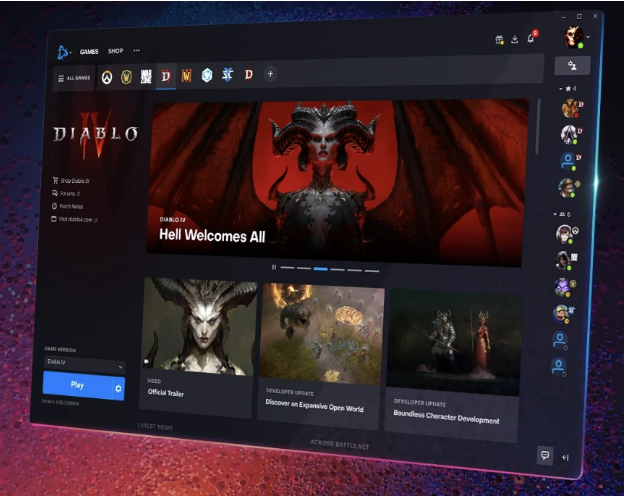
Task: Click the first favorite friend avatar
Action: [570, 108]
